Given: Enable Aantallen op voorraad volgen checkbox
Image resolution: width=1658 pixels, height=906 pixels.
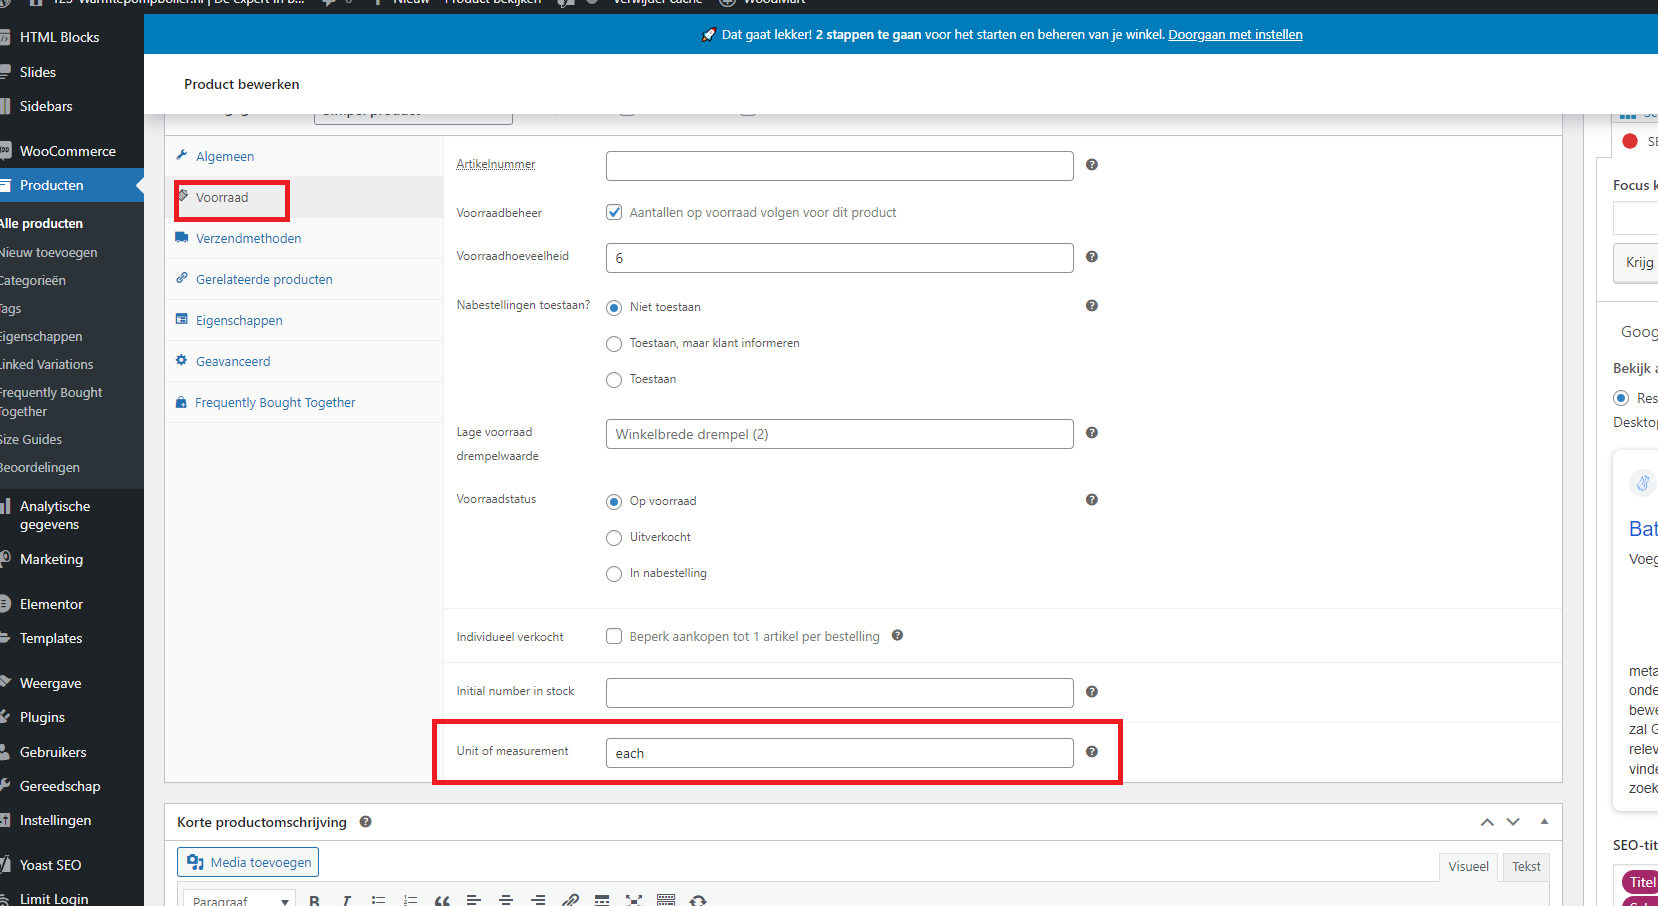Looking at the screenshot, I should click(x=614, y=212).
